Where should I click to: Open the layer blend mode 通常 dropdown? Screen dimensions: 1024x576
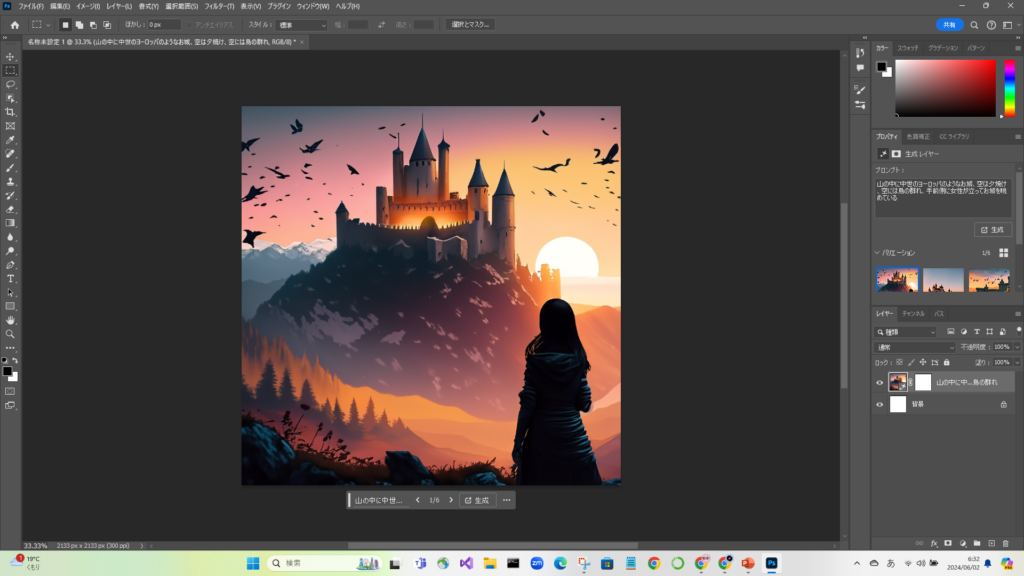[913, 347]
